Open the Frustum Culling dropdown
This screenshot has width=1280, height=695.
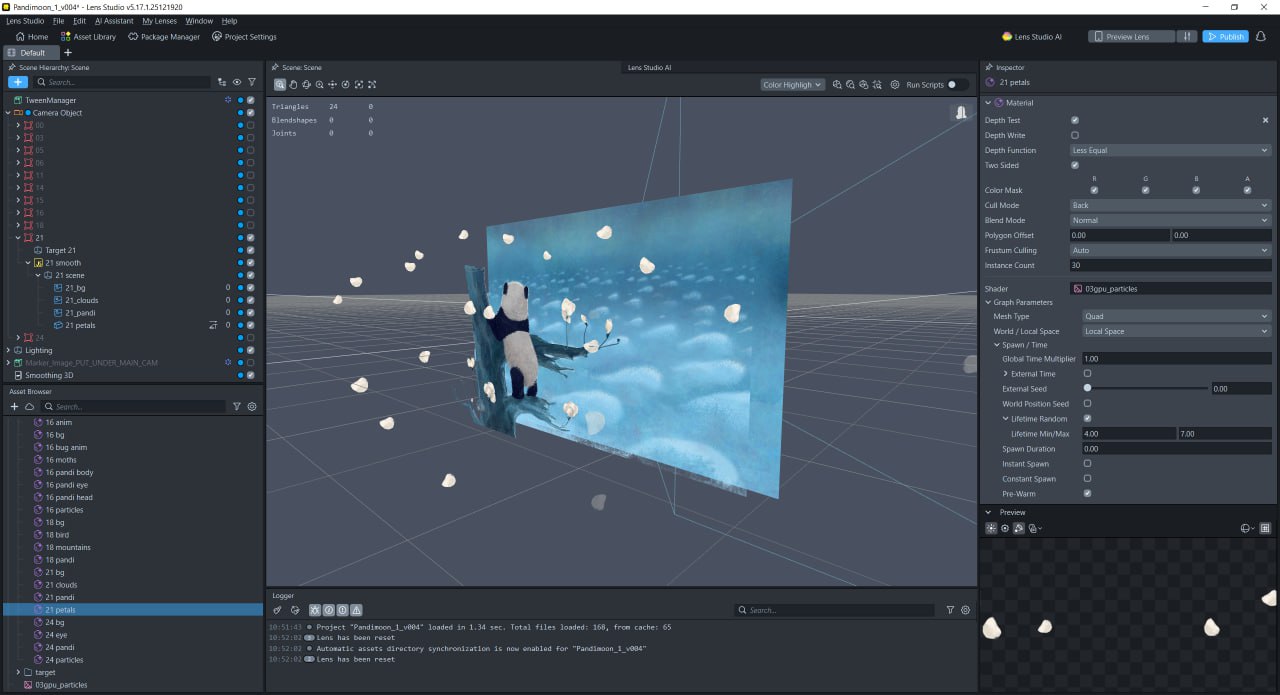tap(1170, 250)
